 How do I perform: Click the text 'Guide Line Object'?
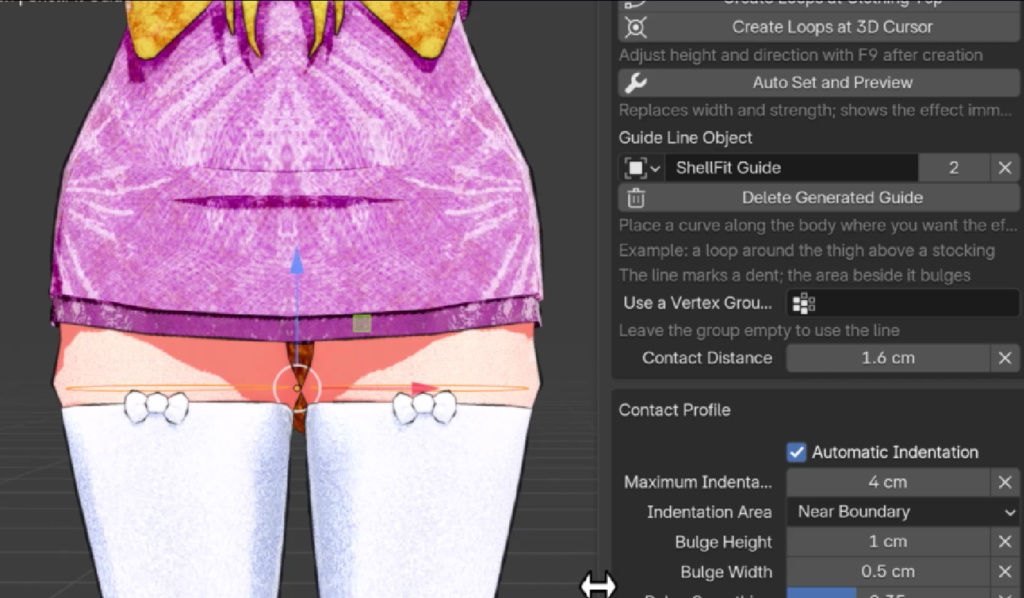tap(685, 138)
